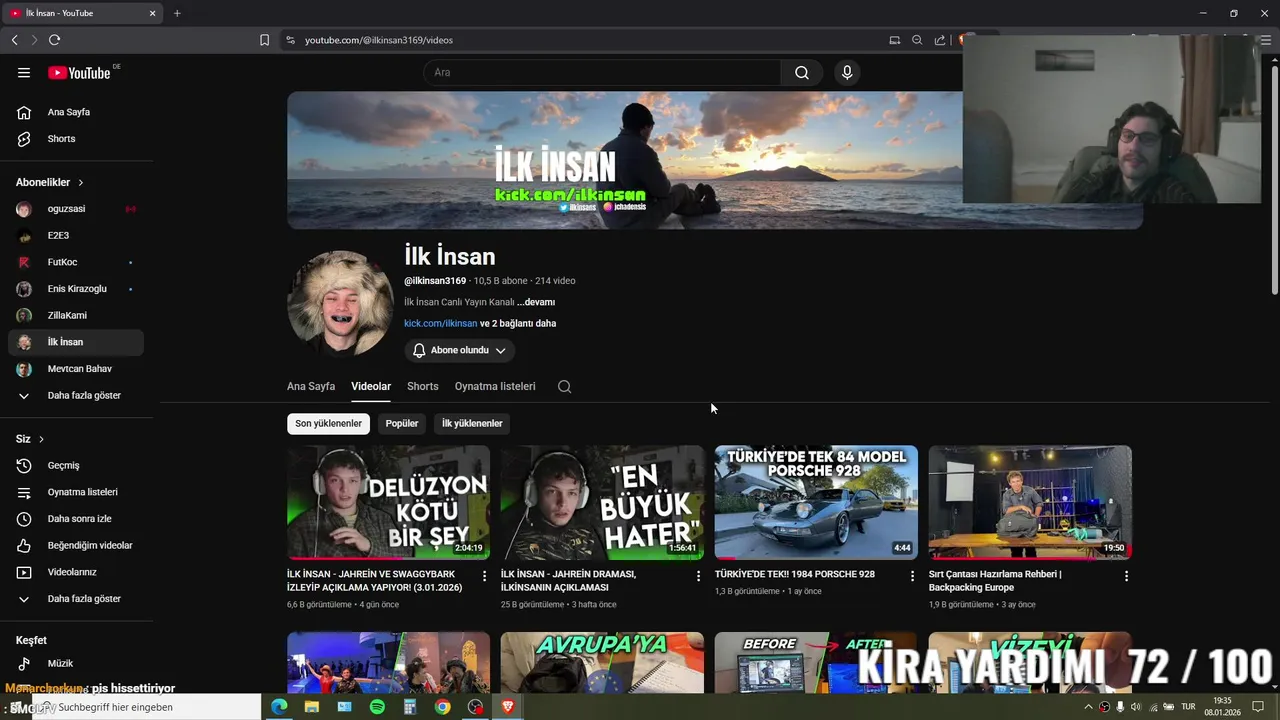
Task: Expand channel description with ...devamı
Action: [536, 302]
